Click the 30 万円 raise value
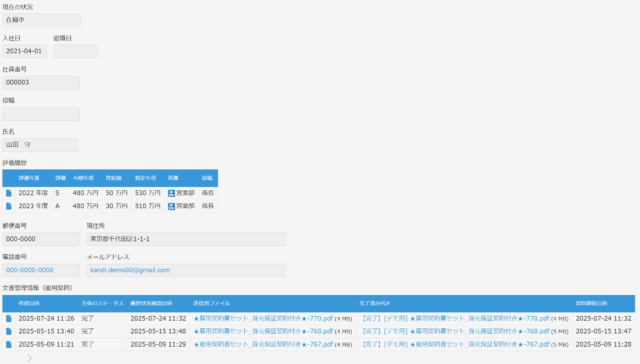 (x=117, y=206)
